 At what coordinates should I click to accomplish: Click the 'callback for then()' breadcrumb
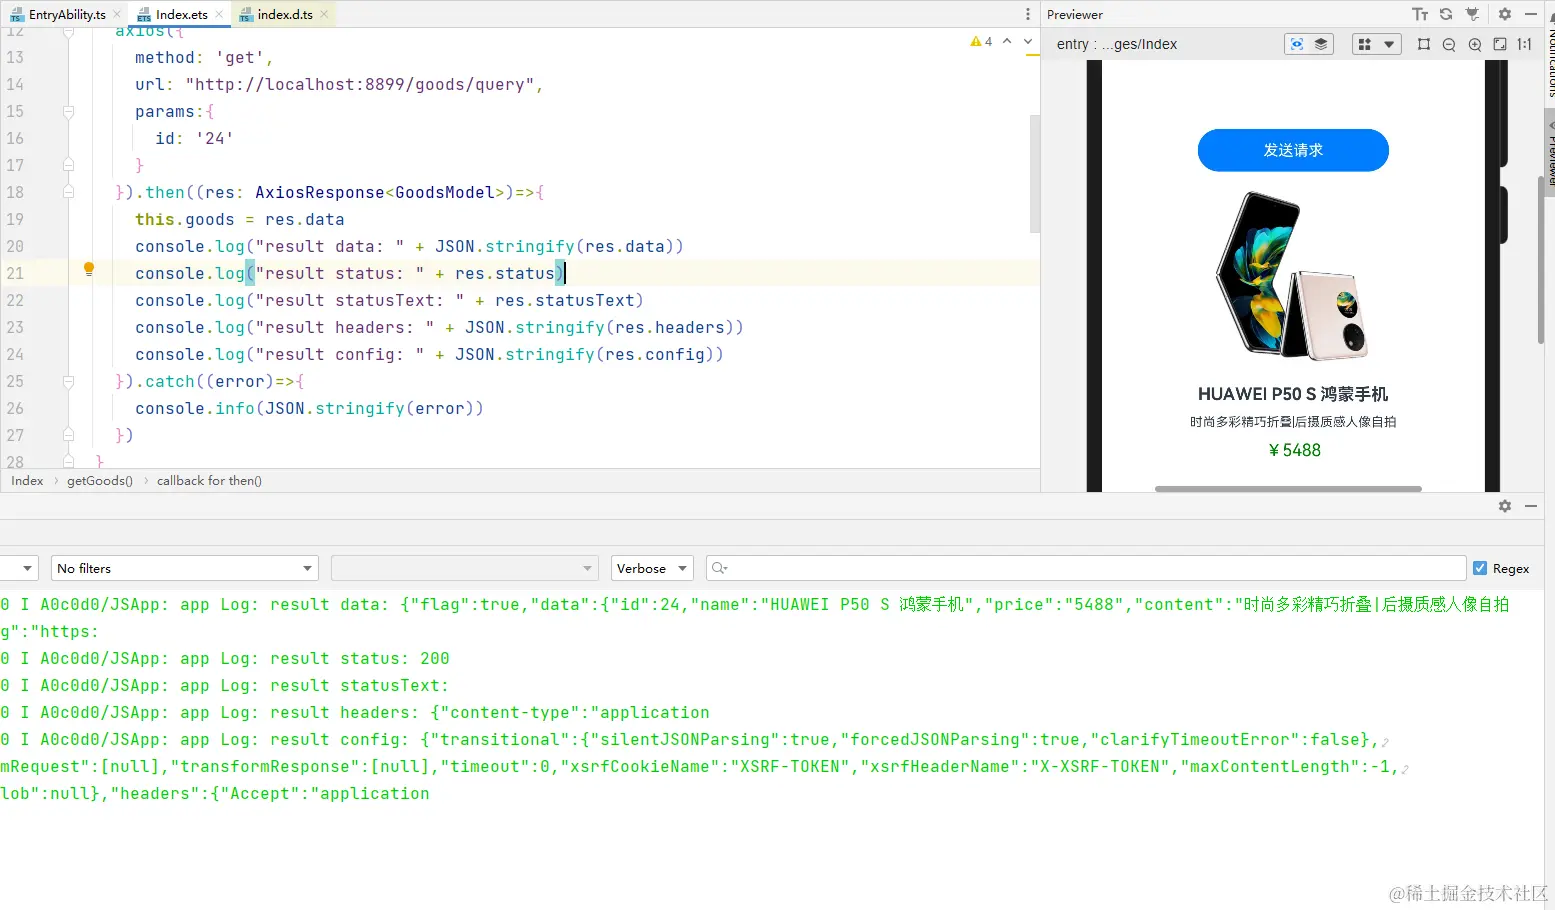pos(209,481)
